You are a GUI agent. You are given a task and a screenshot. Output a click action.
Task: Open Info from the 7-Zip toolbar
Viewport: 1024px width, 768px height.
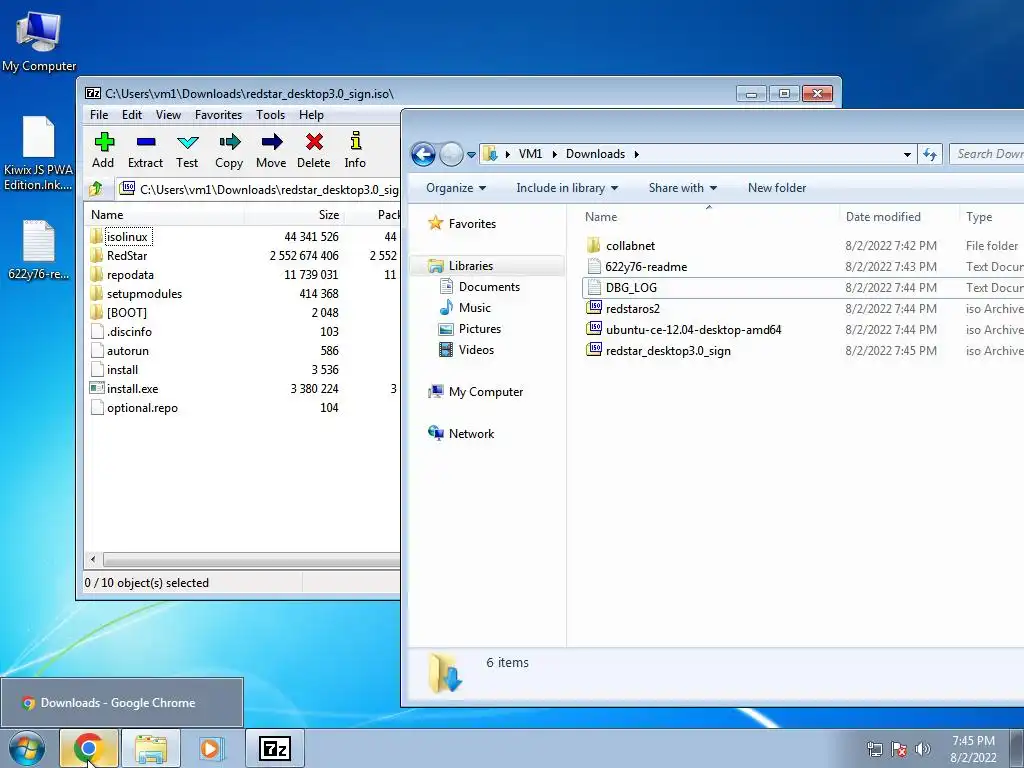pyautogui.click(x=355, y=150)
